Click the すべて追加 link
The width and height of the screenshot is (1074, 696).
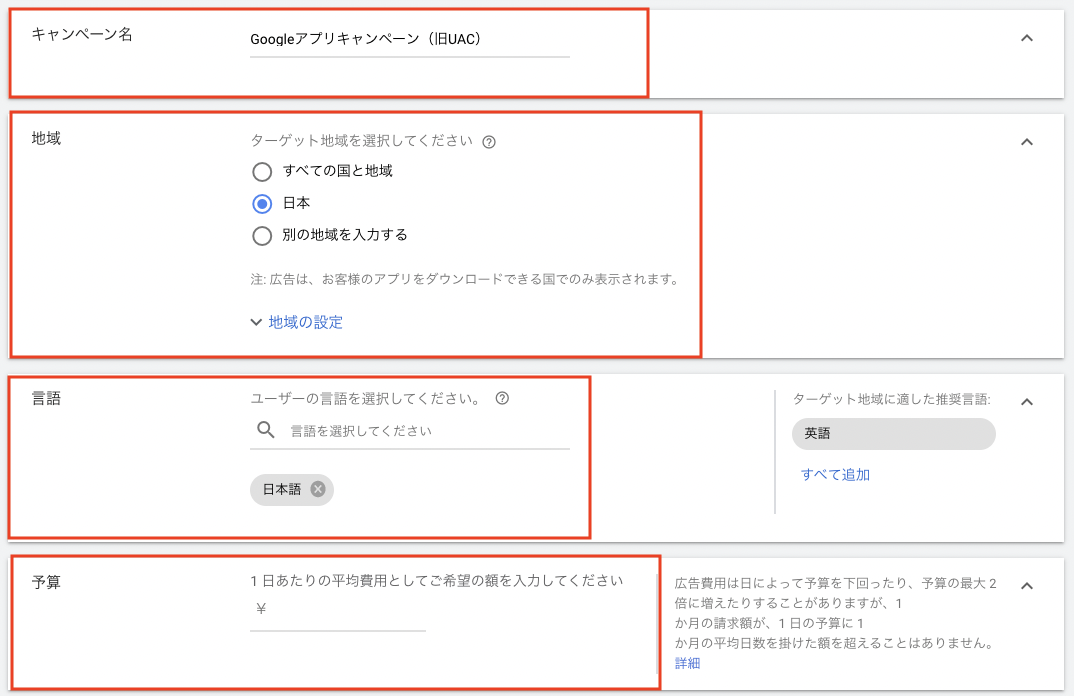click(835, 474)
